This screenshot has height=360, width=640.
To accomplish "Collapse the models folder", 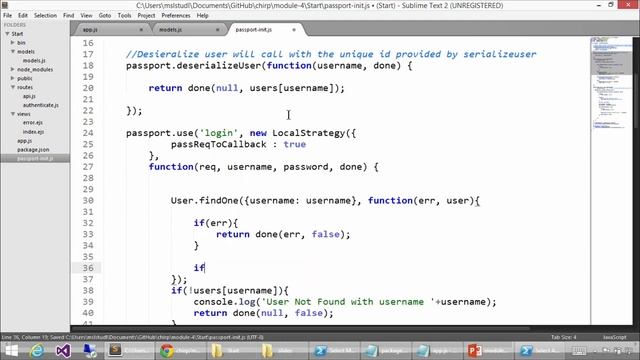I will tap(13, 51).
